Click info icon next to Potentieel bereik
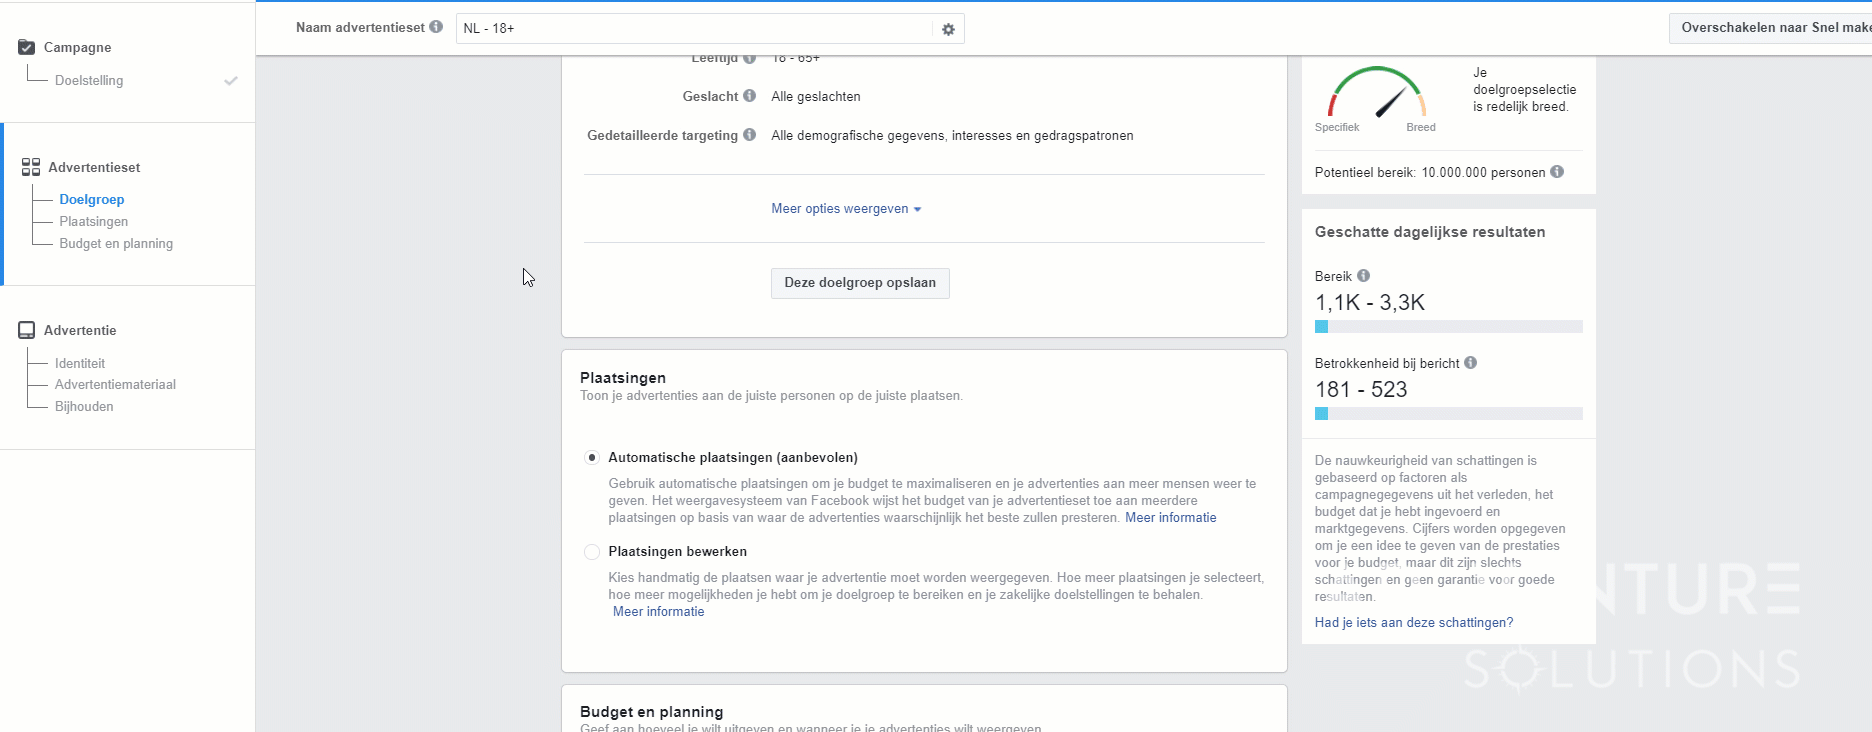The width and height of the screenshot is (1872, 732). click(1557, 172)
